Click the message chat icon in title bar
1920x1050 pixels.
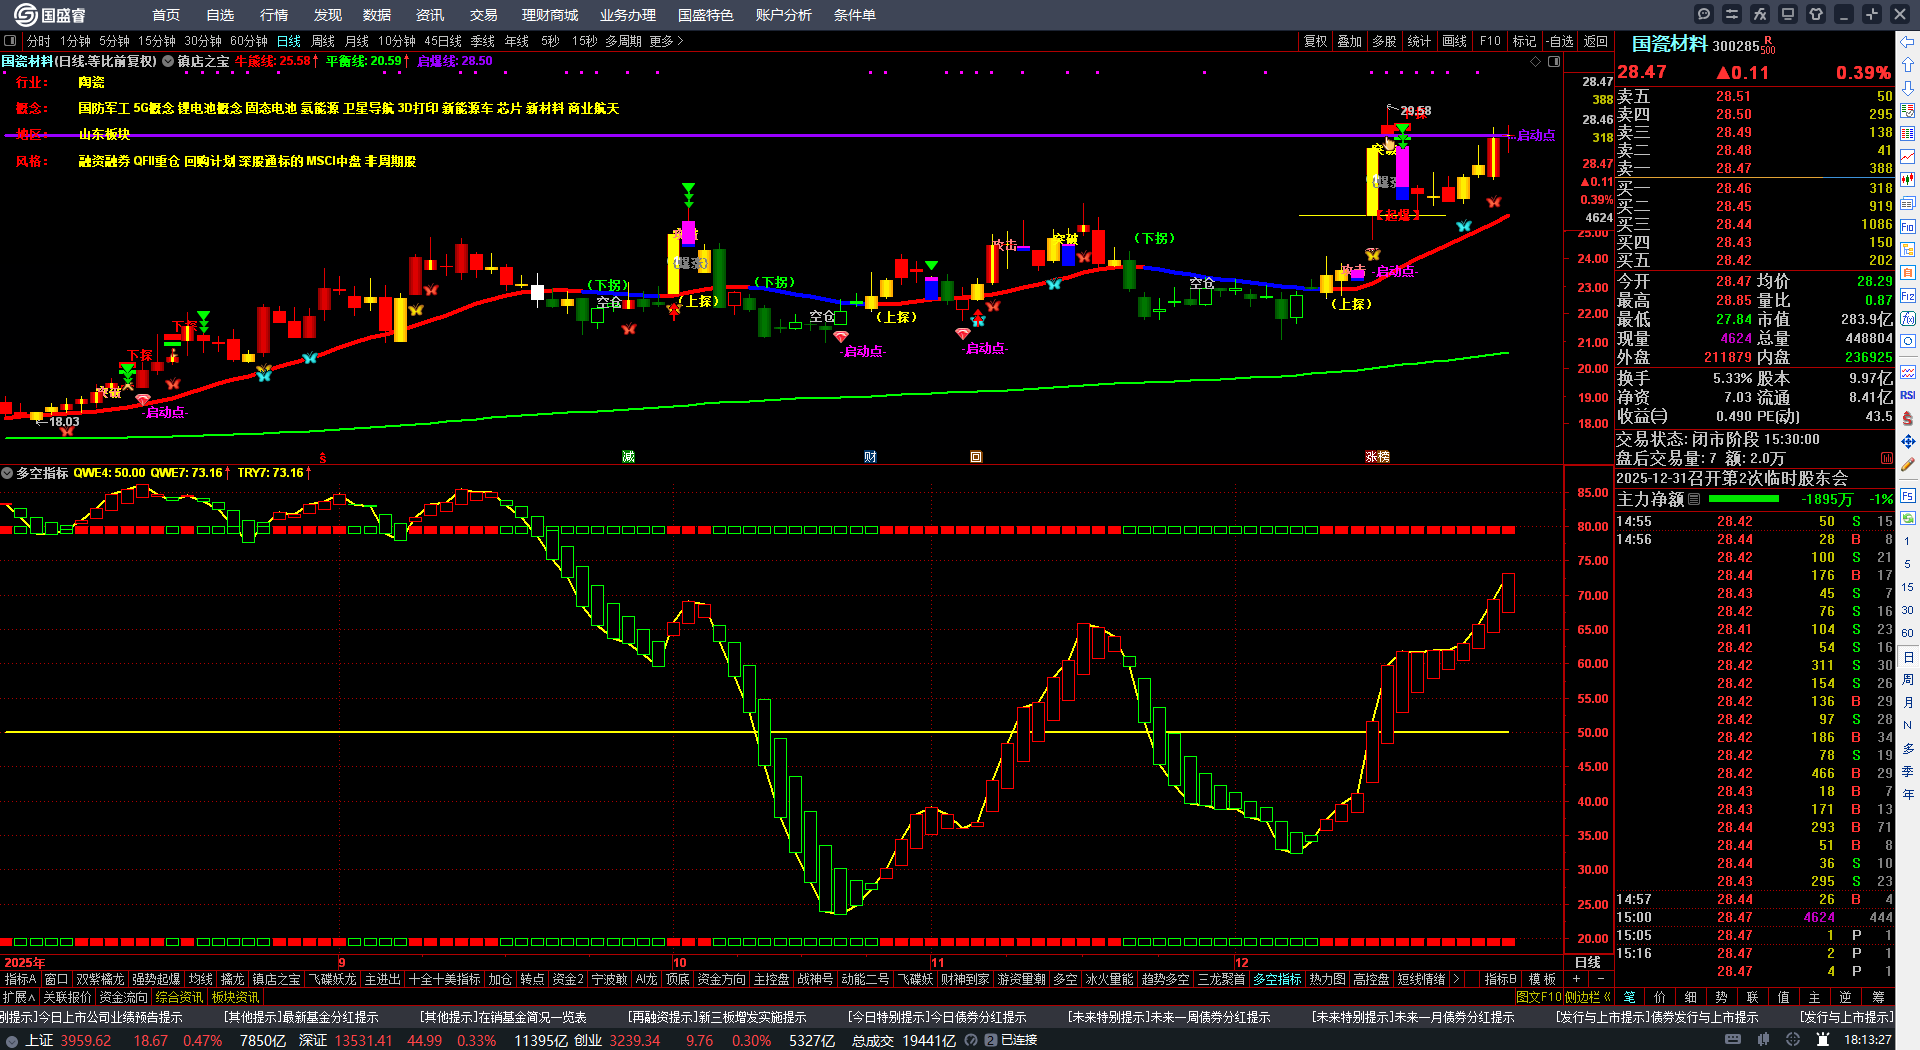[1704, 14]
